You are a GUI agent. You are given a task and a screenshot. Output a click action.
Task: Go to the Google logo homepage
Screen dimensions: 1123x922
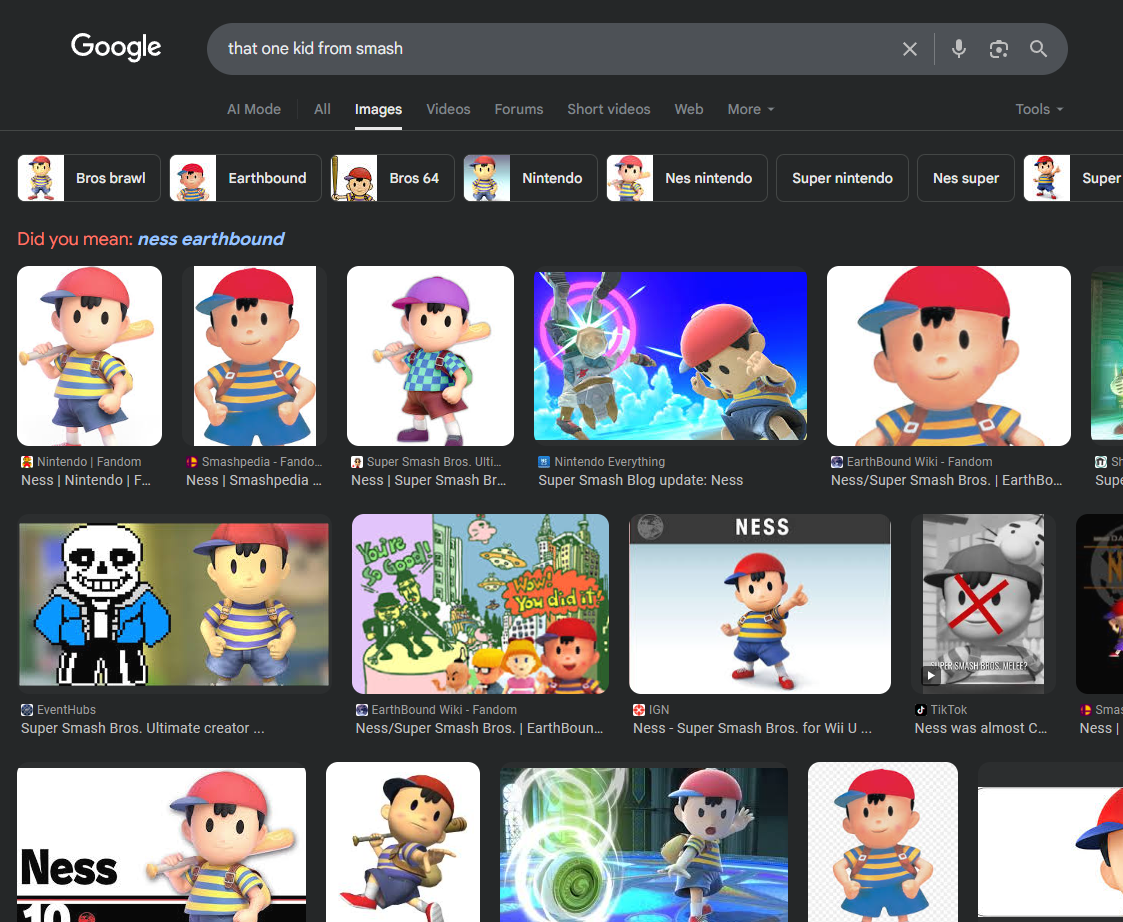point(116,47)
